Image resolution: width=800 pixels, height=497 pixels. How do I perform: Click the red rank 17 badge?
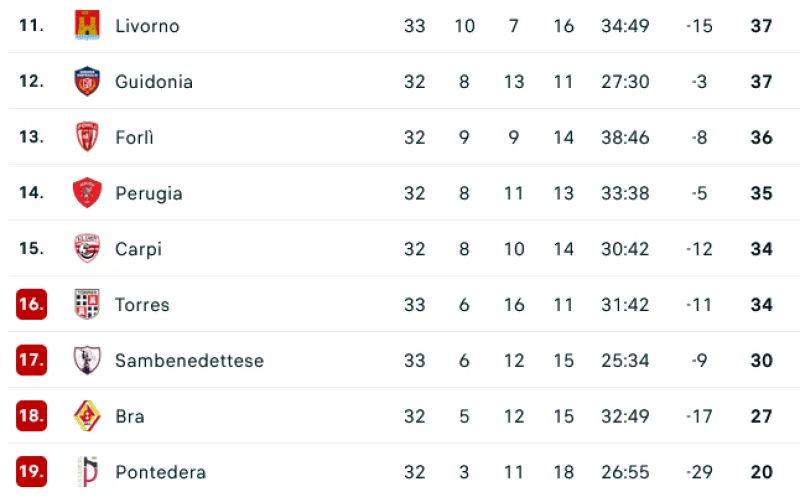(x=32, y=360)
